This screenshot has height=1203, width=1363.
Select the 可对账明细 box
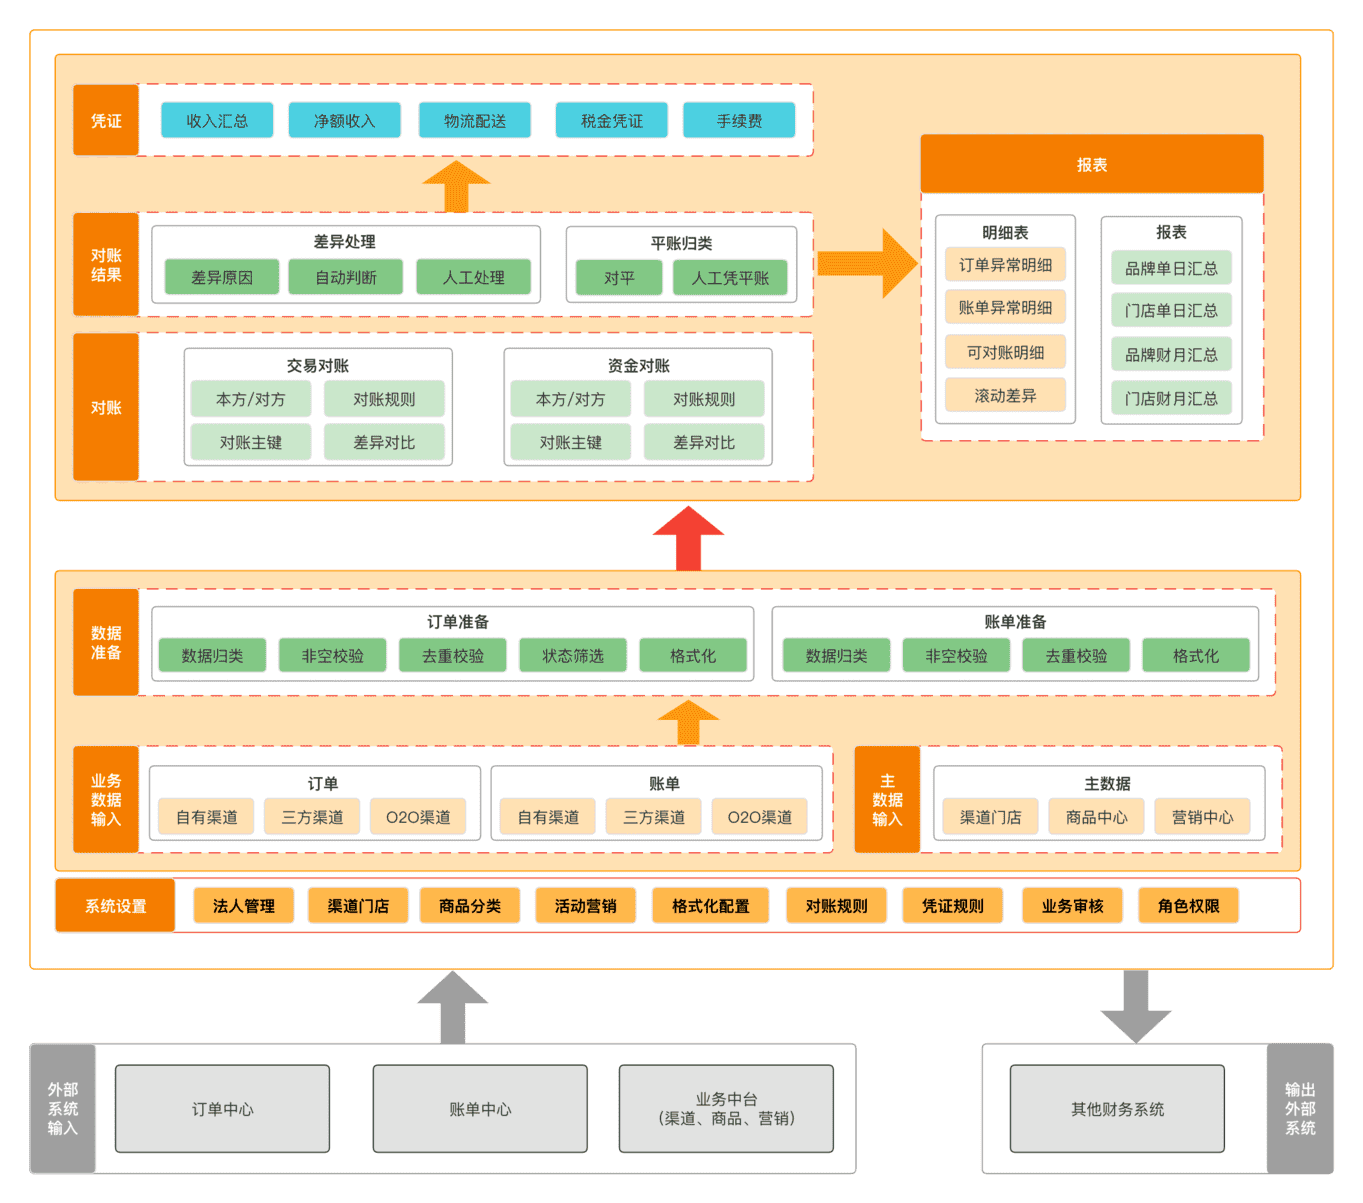click(1006, 352)
